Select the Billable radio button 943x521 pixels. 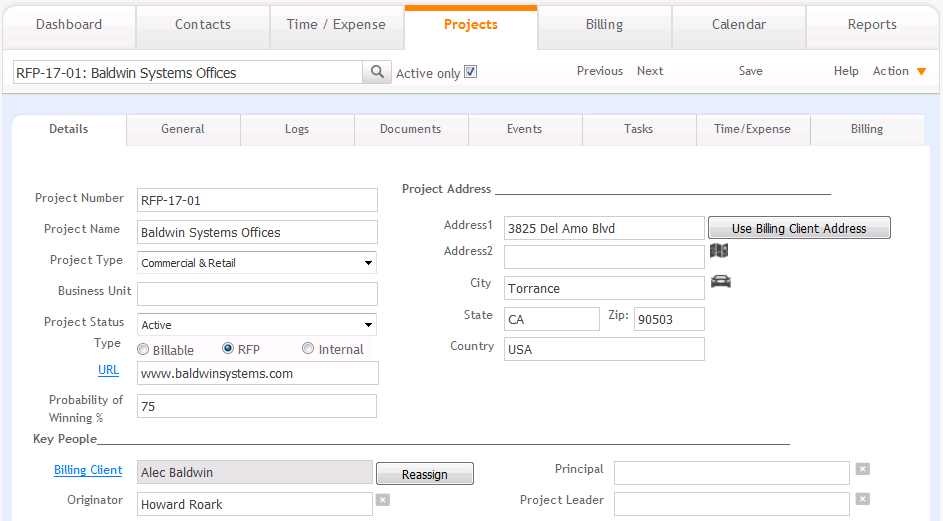coord(143,349)
